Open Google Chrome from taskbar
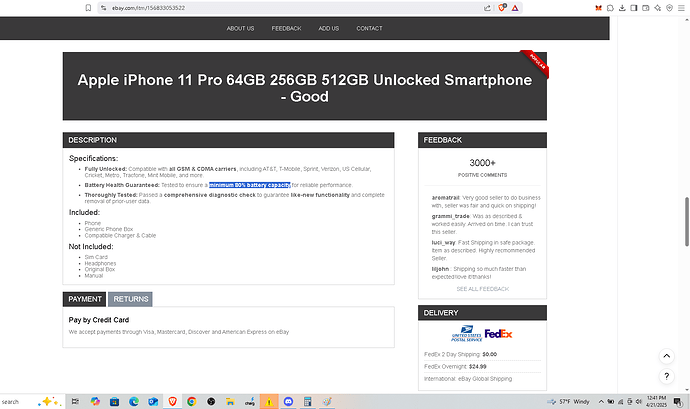This screenshot has width=690, height=409. click(x=191, y=402)
